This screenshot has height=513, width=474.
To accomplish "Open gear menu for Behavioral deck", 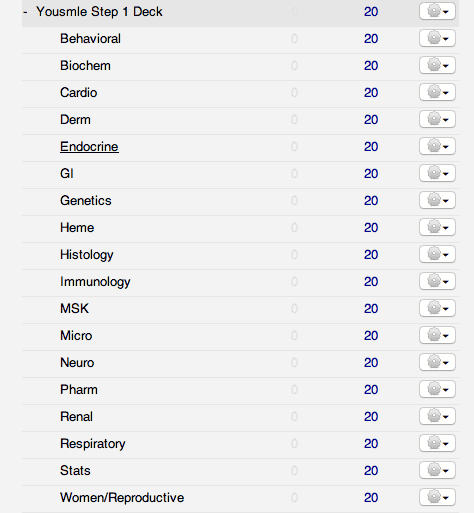I will pos(437,39).
